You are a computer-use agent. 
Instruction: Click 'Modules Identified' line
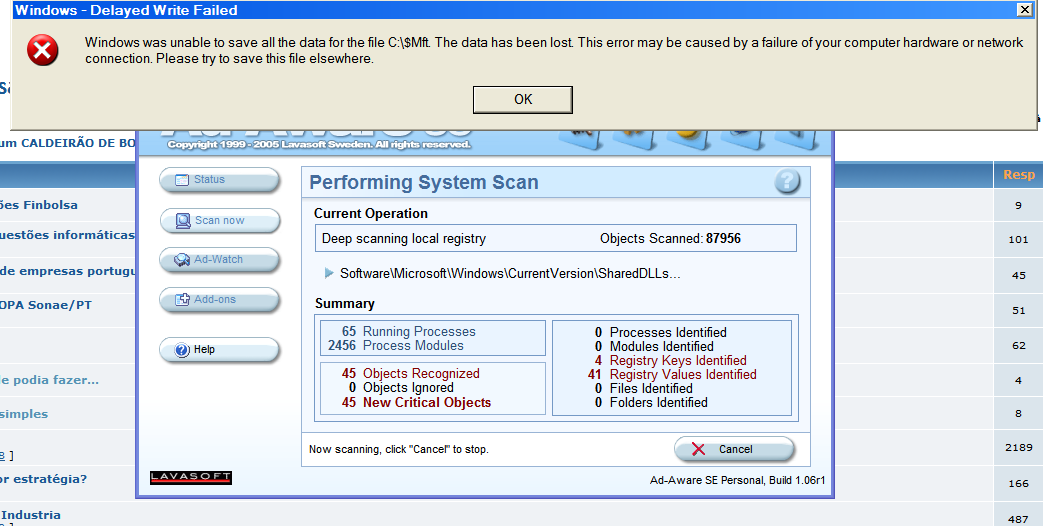[x=654, y=346]
